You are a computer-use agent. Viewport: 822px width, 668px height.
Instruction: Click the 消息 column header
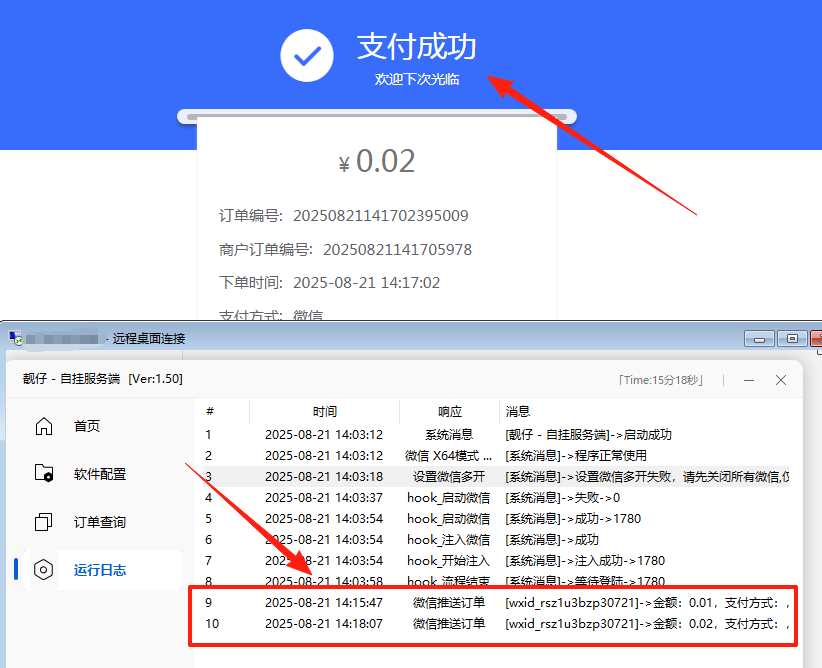coord(518,412)
